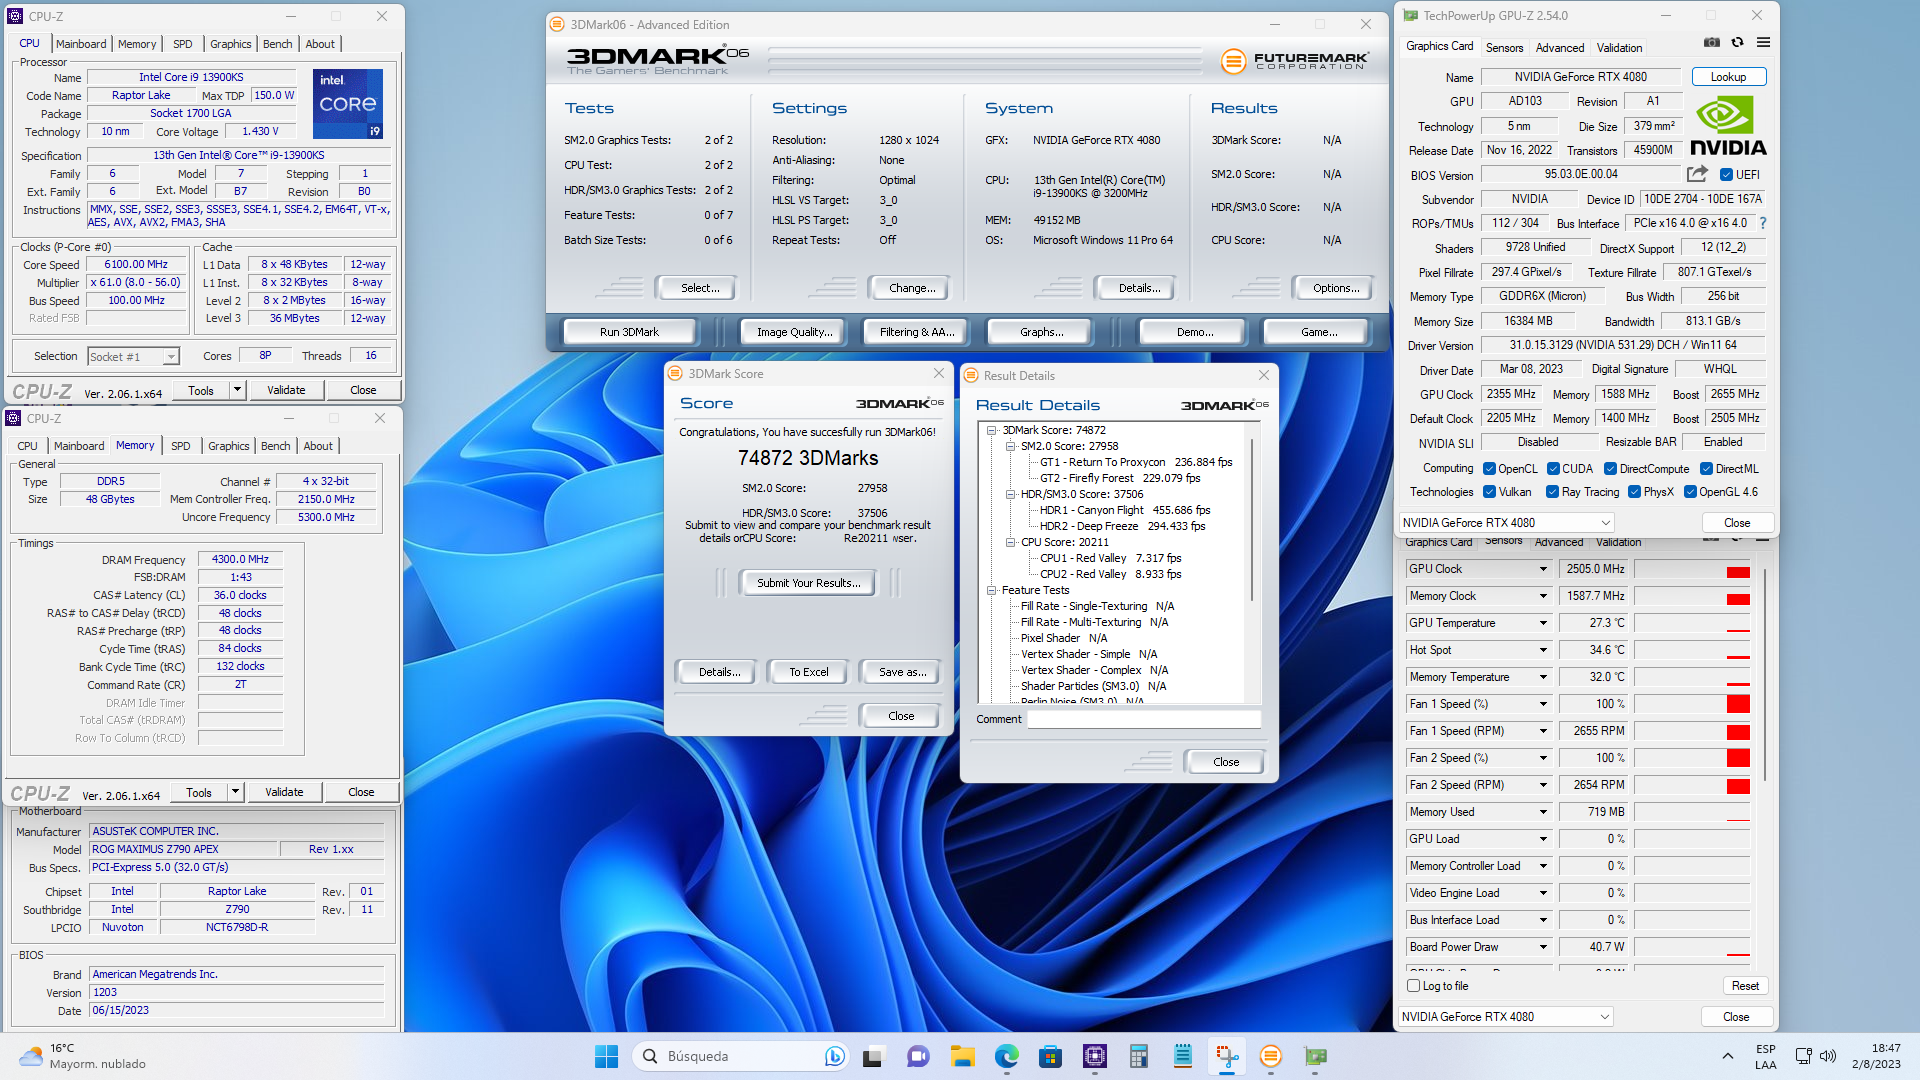
Task: Toggle the CUDA checkbox
Action: pyautogui.click(x=1553, y=468)
